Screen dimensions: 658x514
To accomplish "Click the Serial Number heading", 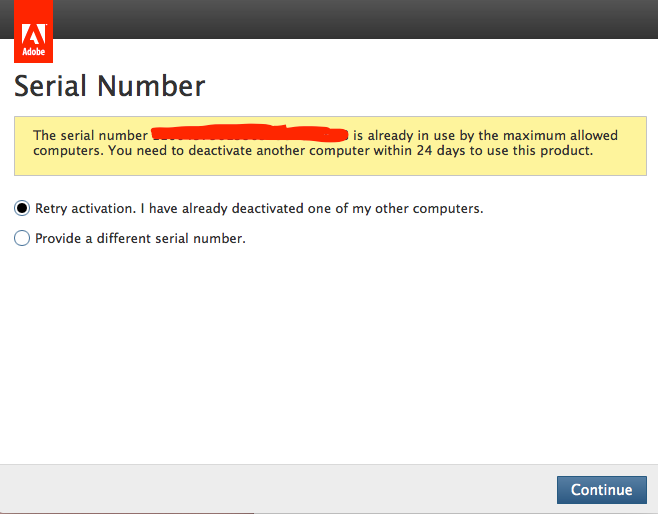I will click(x=110, y=86).
